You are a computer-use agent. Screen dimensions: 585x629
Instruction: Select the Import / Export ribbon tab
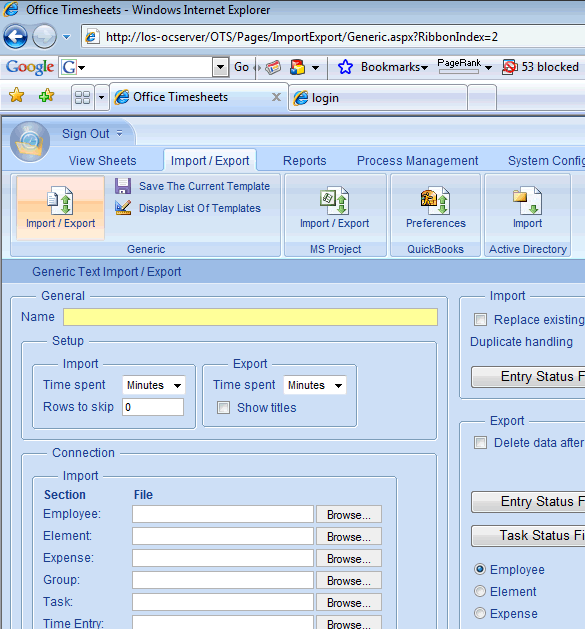click(x=210, y=160)
